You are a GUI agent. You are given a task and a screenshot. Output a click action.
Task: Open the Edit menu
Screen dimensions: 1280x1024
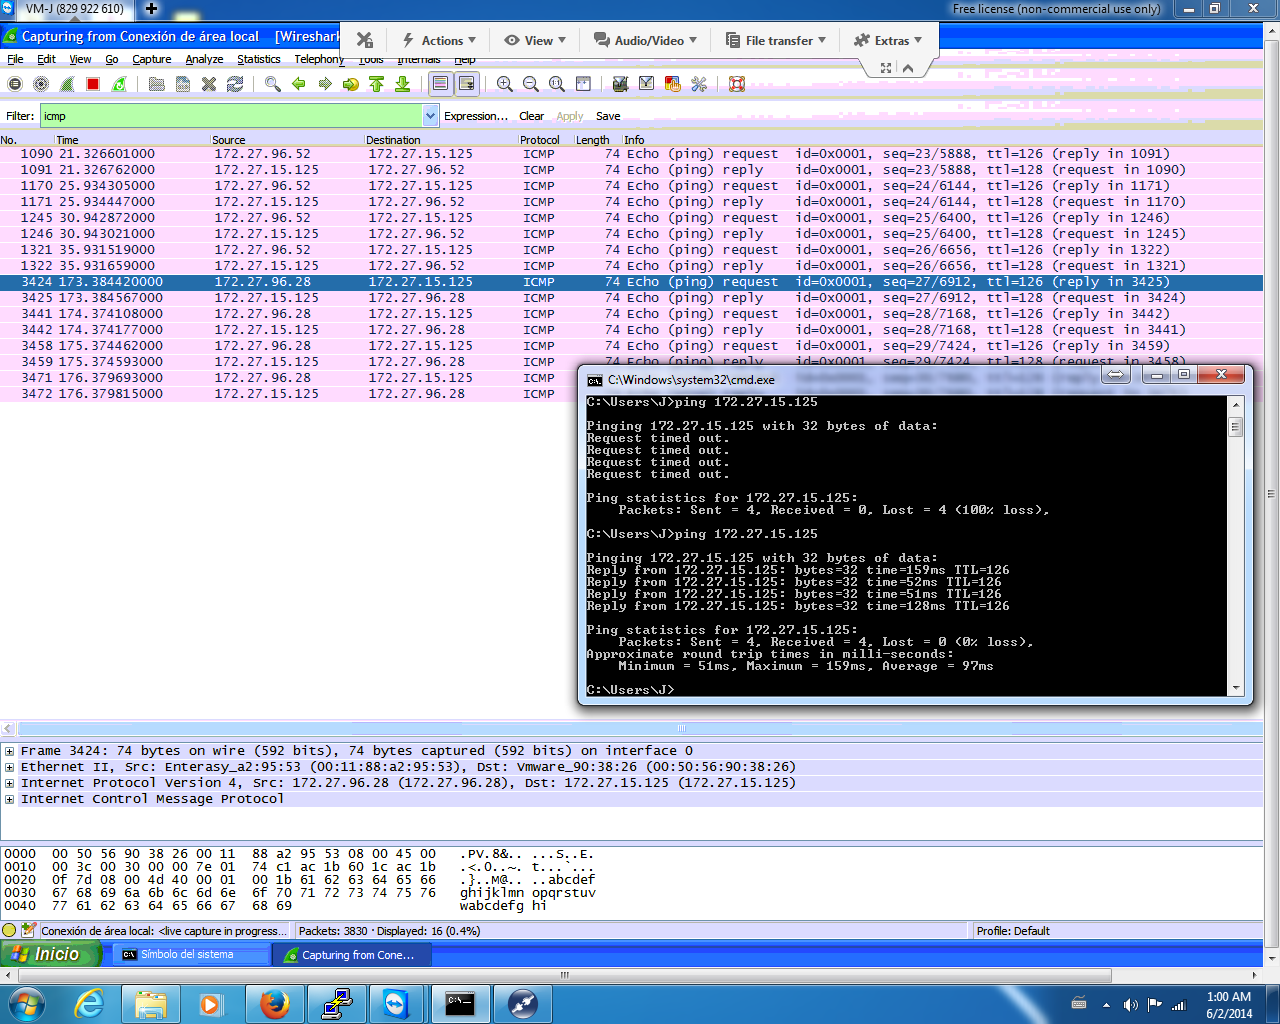46,59
